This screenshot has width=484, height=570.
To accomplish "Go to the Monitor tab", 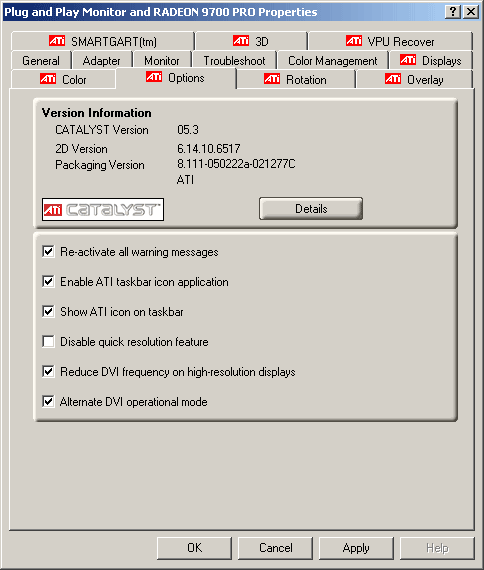I will click(x=162, y=61).
